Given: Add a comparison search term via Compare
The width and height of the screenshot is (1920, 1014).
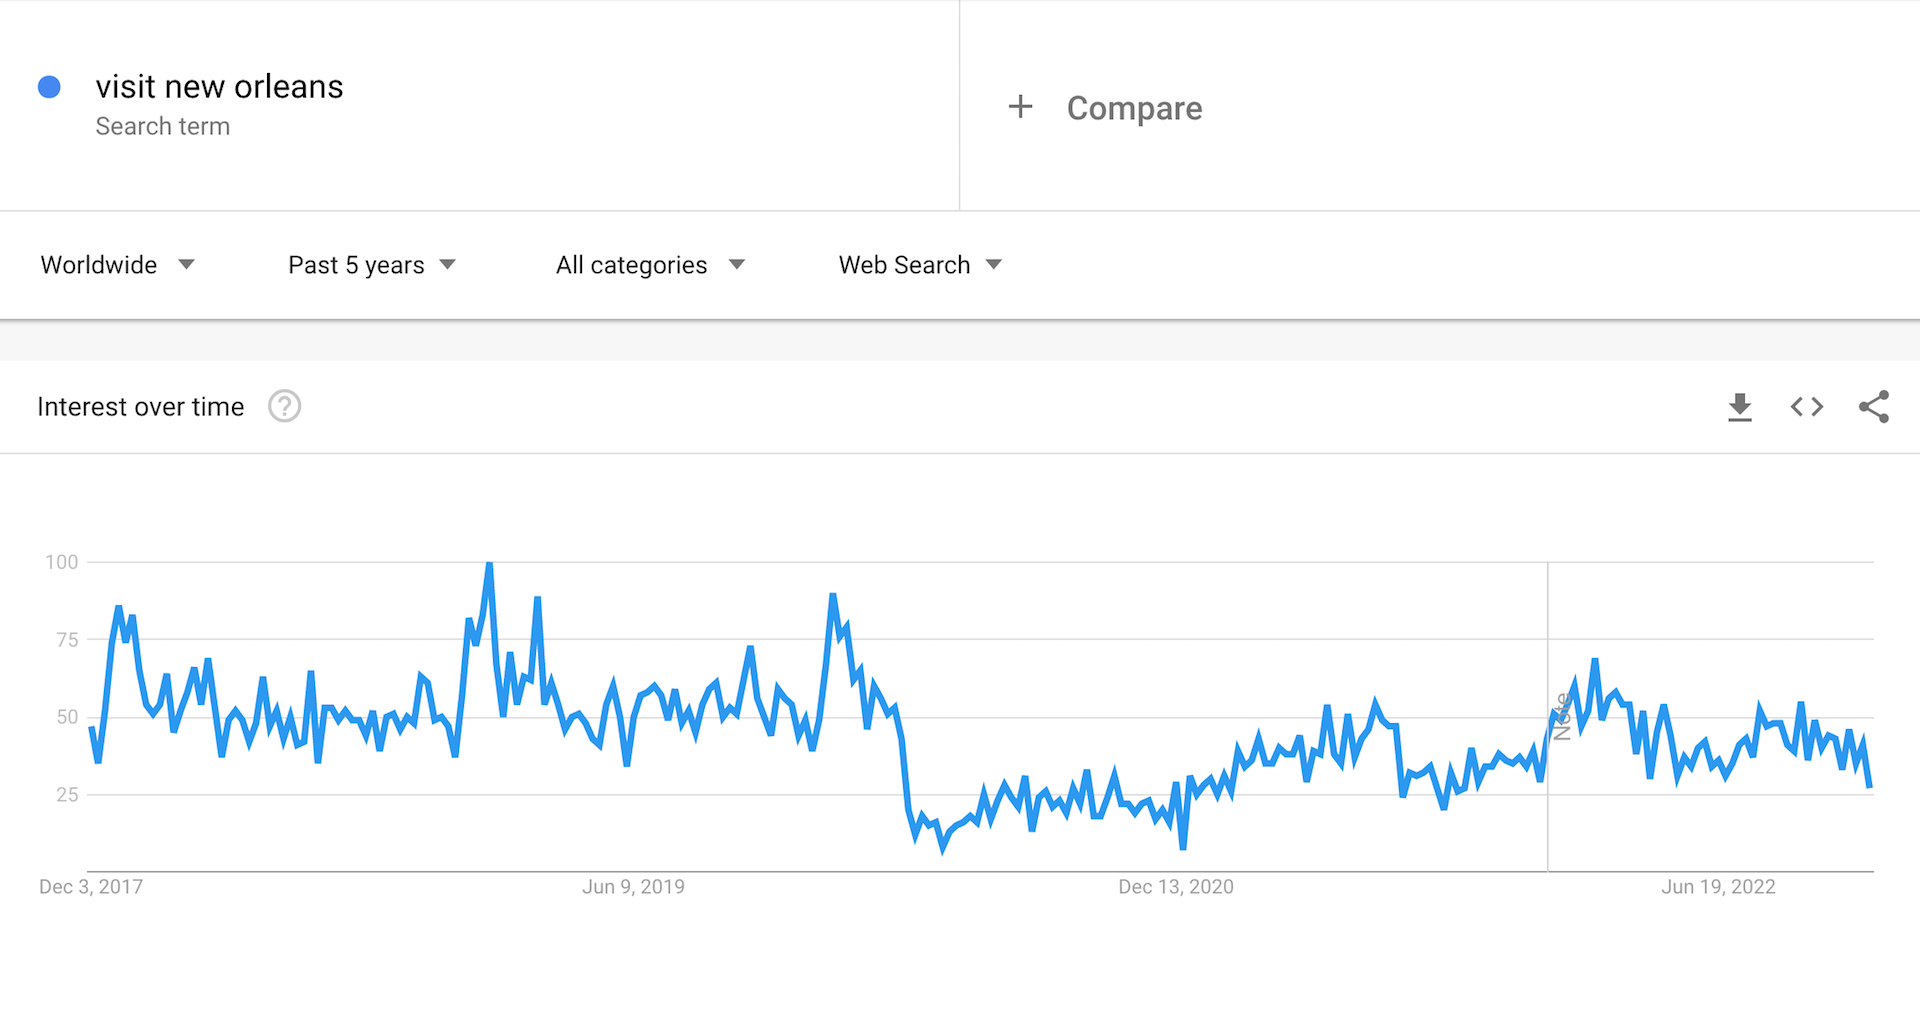Looking at the screenshot, I should click(1134, 107).
